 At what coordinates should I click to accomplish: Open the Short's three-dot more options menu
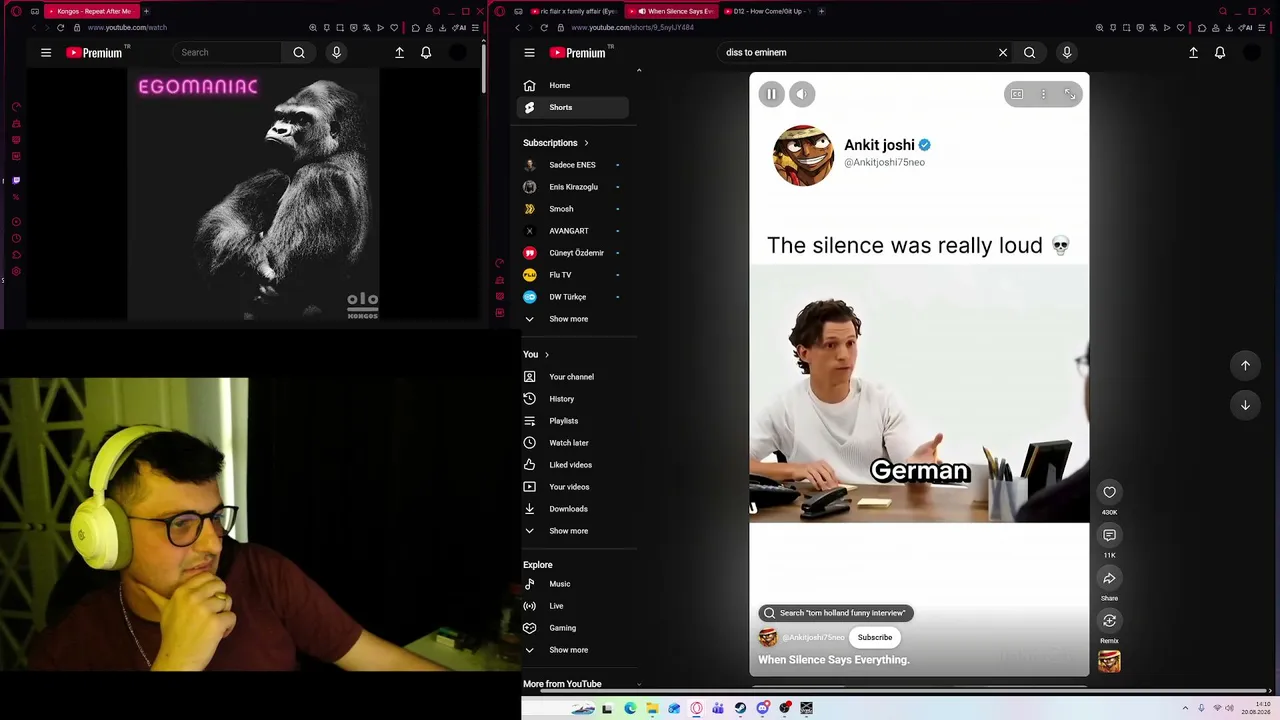tap(1043, 94)
